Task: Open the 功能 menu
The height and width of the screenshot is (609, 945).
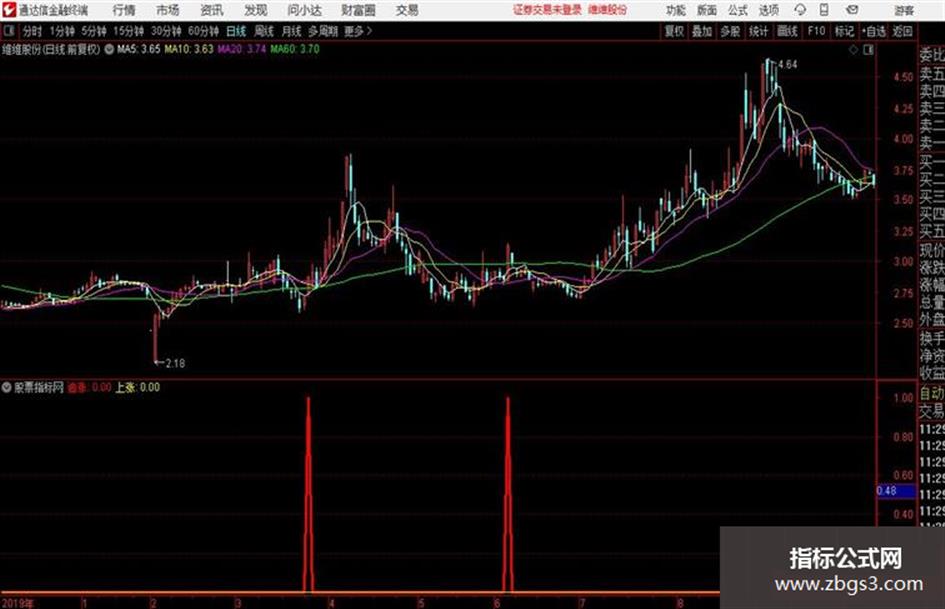Action: tap(676, 10)
